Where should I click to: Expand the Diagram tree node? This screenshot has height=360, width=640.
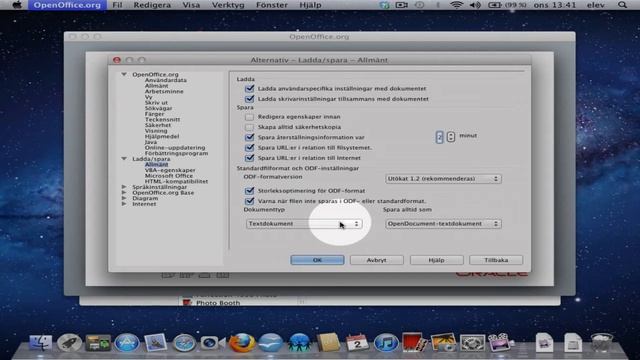[x=124, y=198]
